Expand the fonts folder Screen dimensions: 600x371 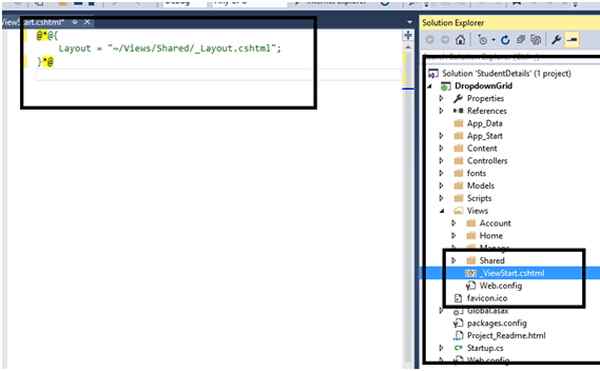(x=441, y=173)
